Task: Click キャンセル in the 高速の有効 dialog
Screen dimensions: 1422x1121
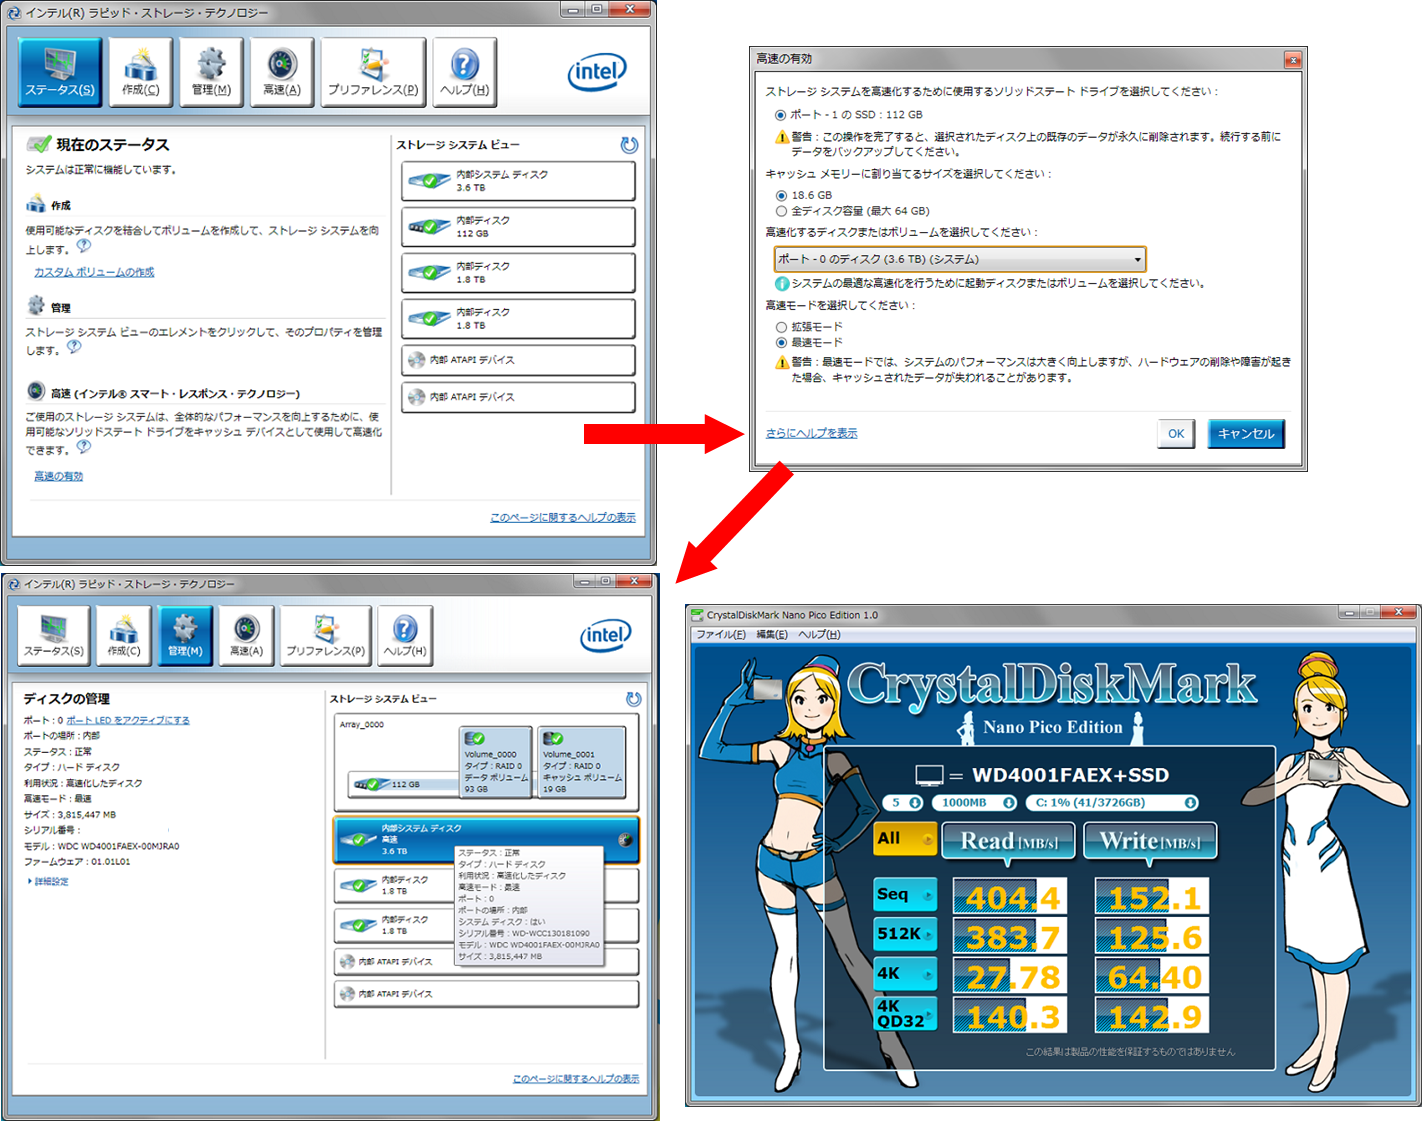Action: [x=1246, y=434]
